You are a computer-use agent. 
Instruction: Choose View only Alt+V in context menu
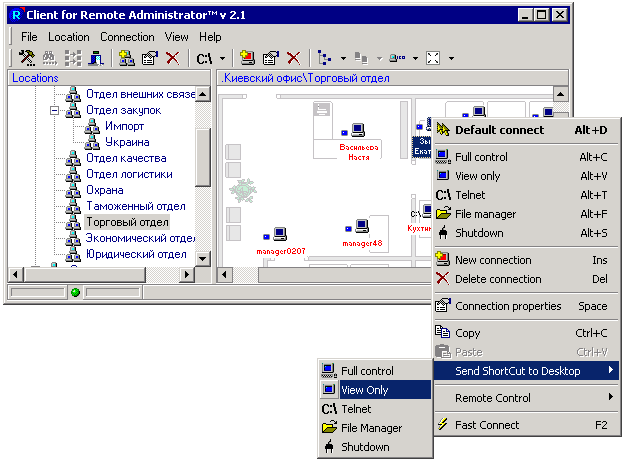pyautogui.click(x=526, y=176)
